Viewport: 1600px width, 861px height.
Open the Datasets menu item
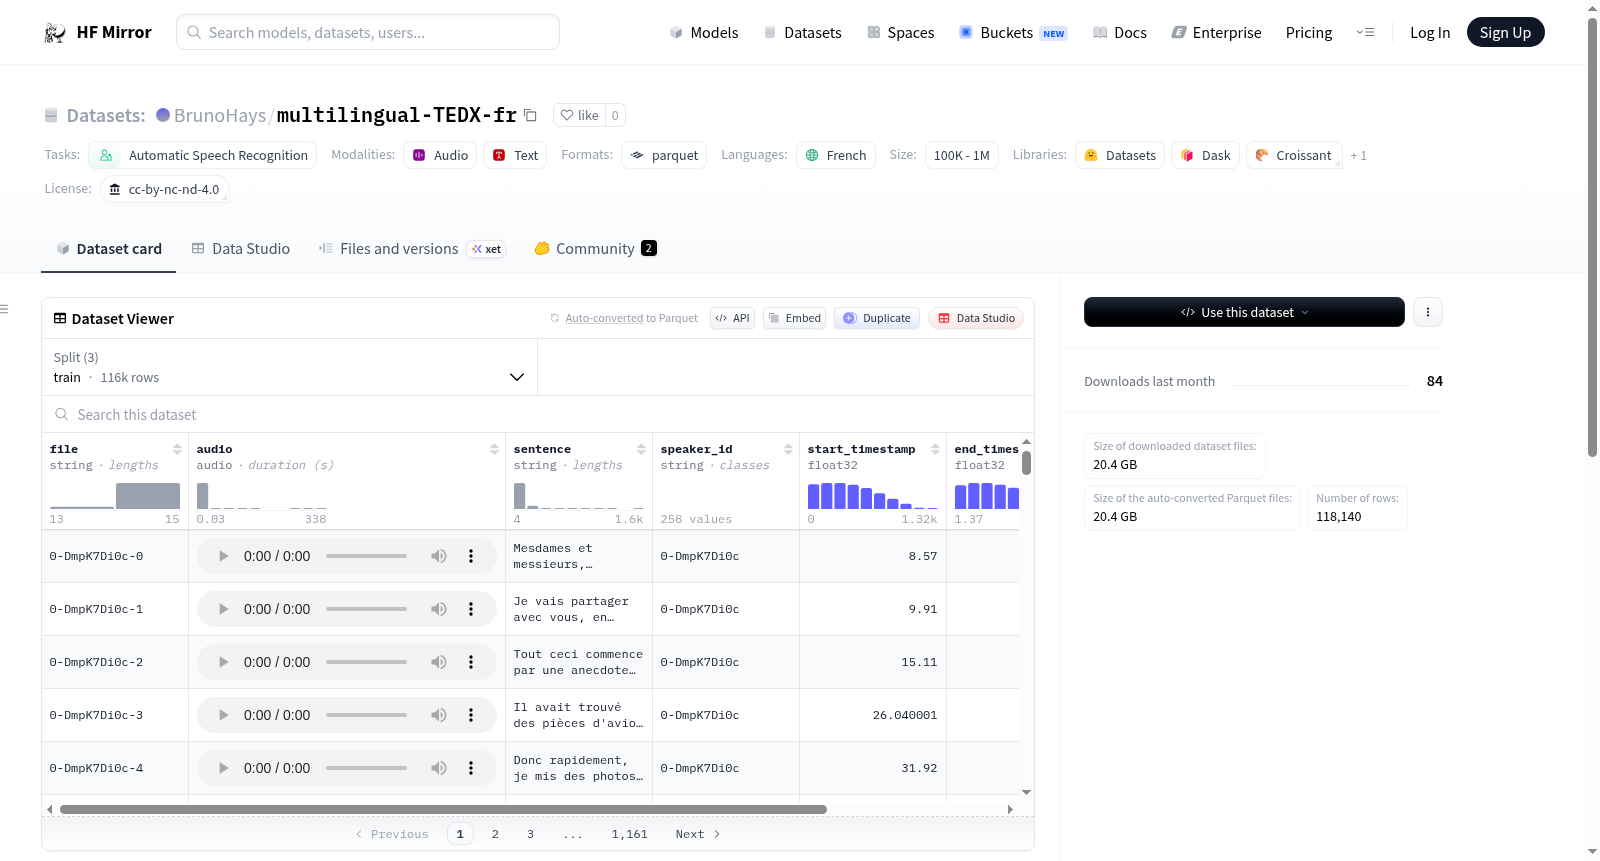point(803,33)
